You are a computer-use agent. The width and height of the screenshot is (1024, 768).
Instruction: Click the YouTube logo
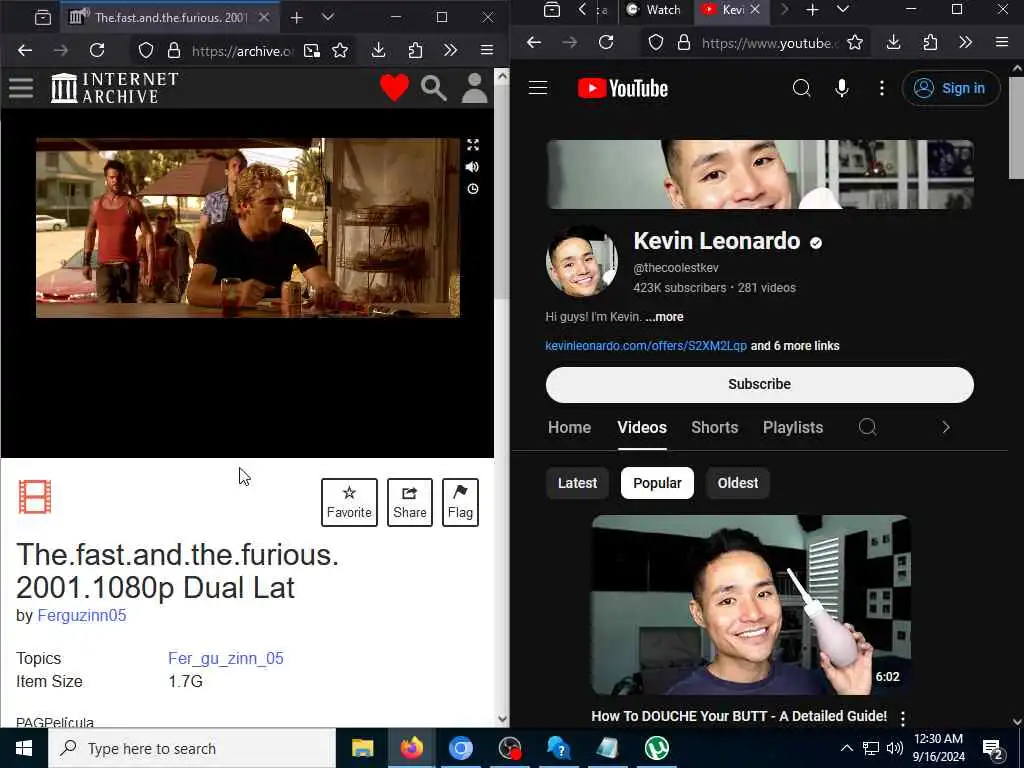tap(623, 88)
